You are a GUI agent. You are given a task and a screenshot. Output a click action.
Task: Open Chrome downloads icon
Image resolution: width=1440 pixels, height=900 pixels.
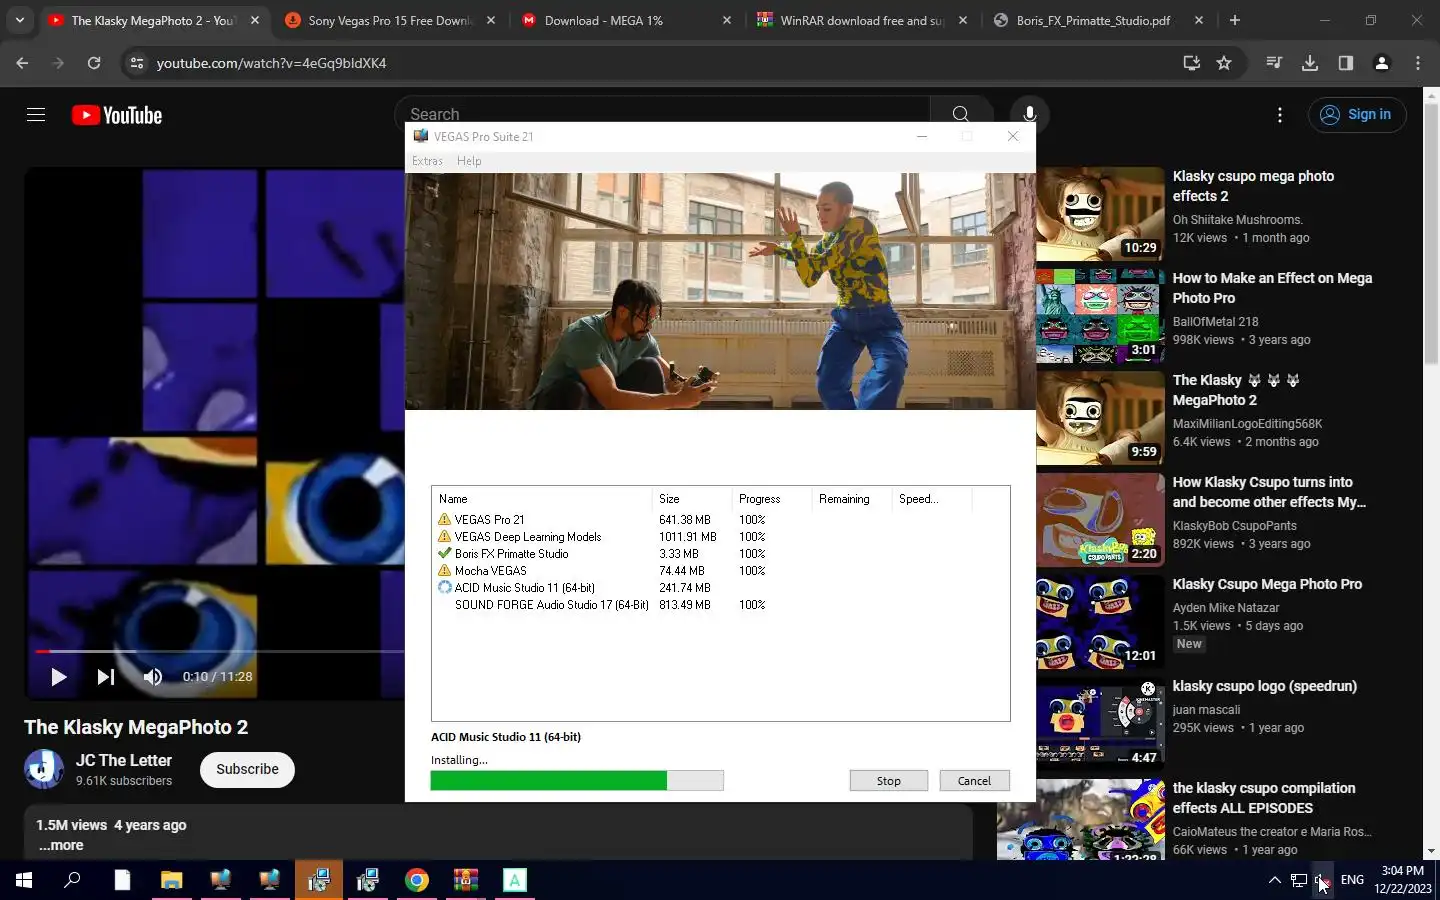click(1310, 63)
